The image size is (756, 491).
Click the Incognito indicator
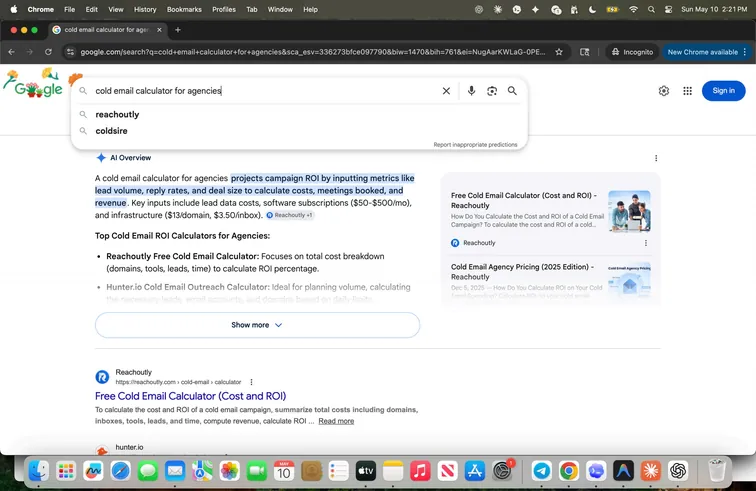pos(632,52)
